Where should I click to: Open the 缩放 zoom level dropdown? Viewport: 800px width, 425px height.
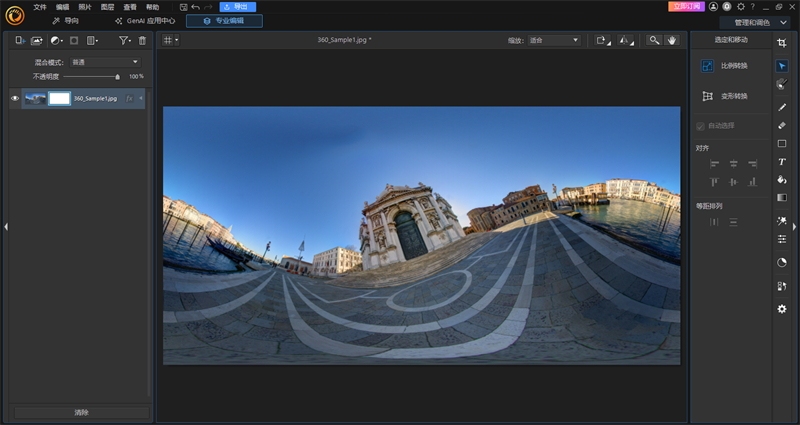(x=554, y=40)
